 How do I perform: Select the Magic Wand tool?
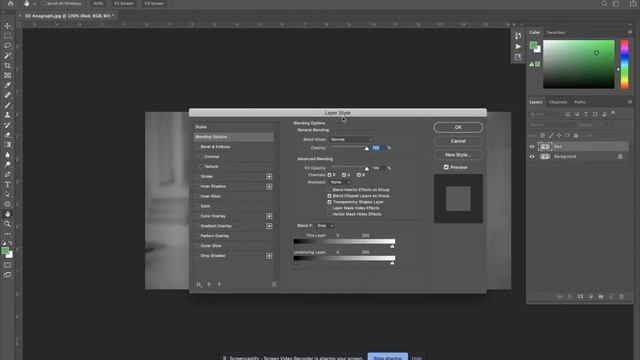(x=7, y=56)
